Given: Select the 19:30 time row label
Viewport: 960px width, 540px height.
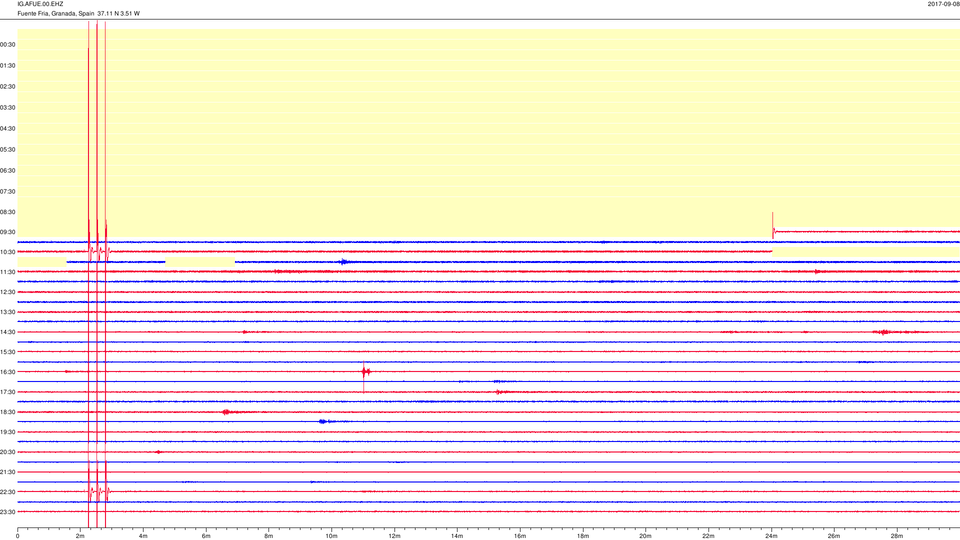Looking at the screenshot, I should point(8,432).
